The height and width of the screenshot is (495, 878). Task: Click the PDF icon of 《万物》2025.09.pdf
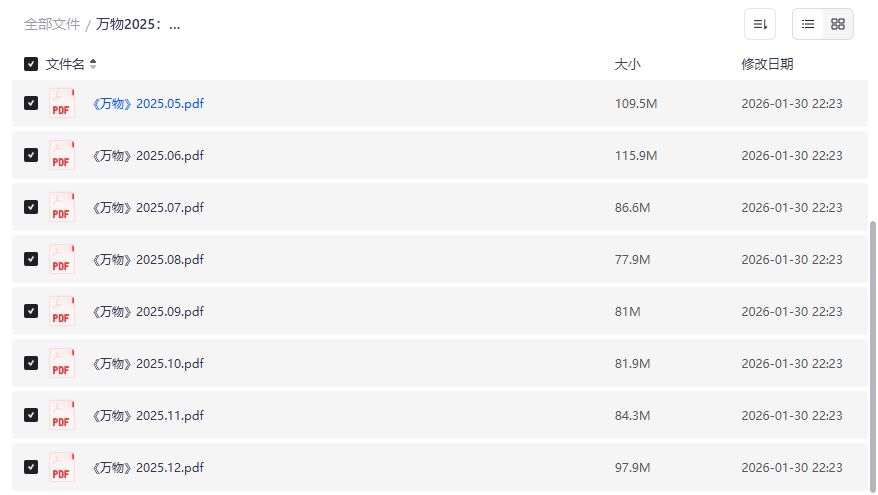click(62, 311)
